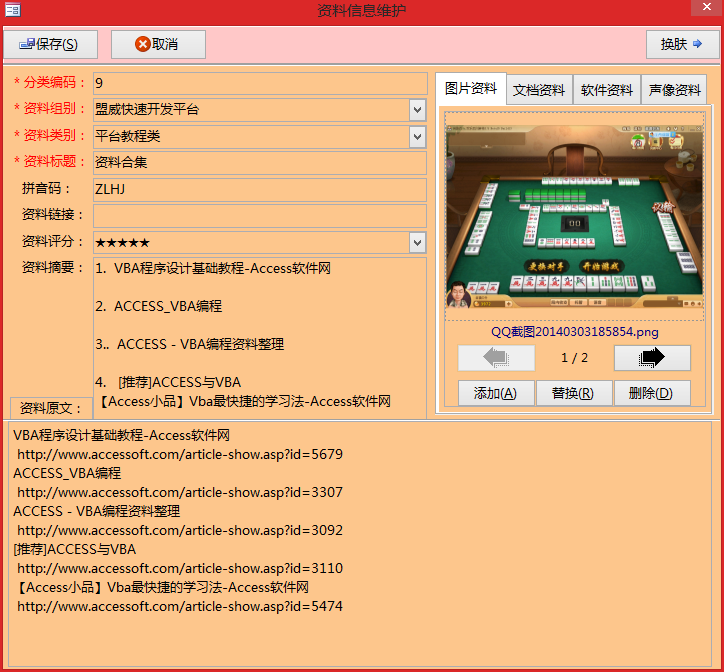Open the QQ截图20140303185854.png file link

tap(574, 332)
